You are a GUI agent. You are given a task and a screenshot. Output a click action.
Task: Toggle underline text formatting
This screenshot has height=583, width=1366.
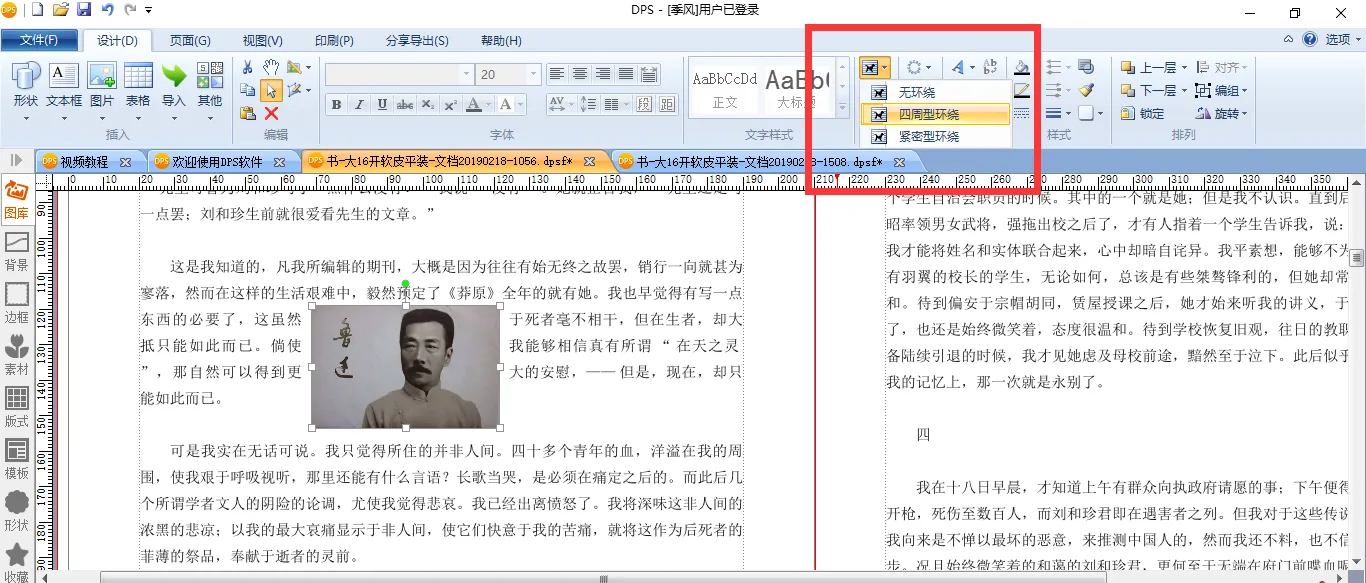(382, 105)
